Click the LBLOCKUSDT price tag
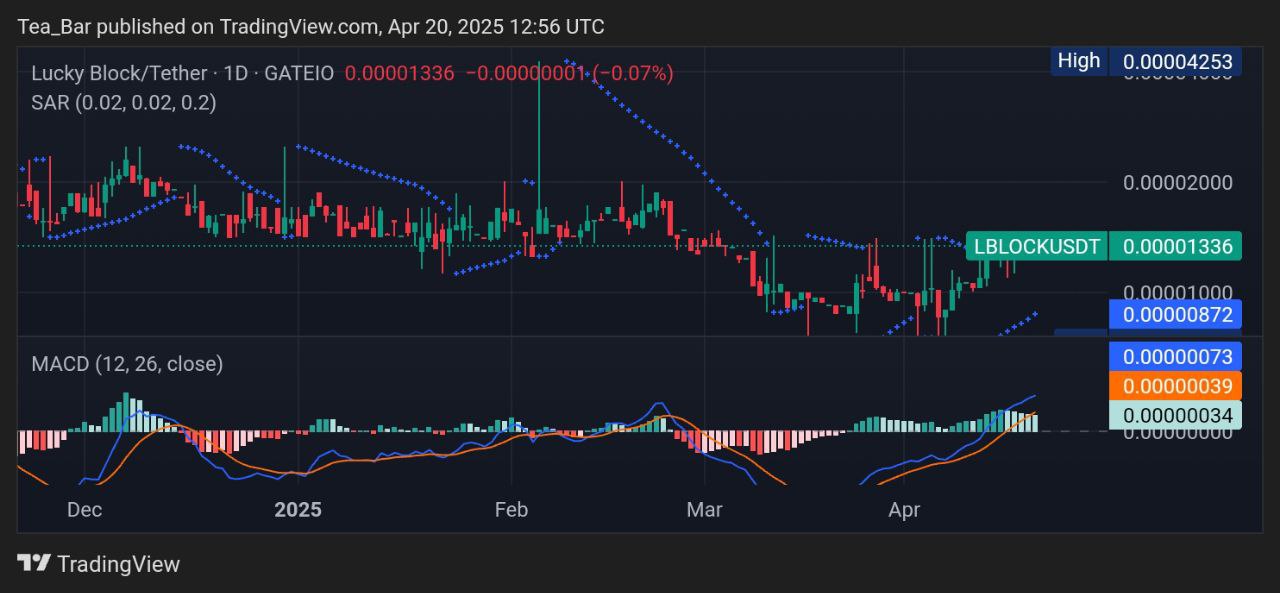This screenshot has width=1280, height=593. coord(1037,246)
